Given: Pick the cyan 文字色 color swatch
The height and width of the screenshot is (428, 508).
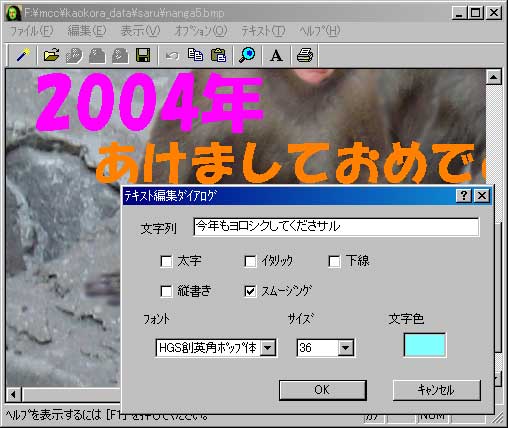Looking at the screenshot, I should point(425,345).
